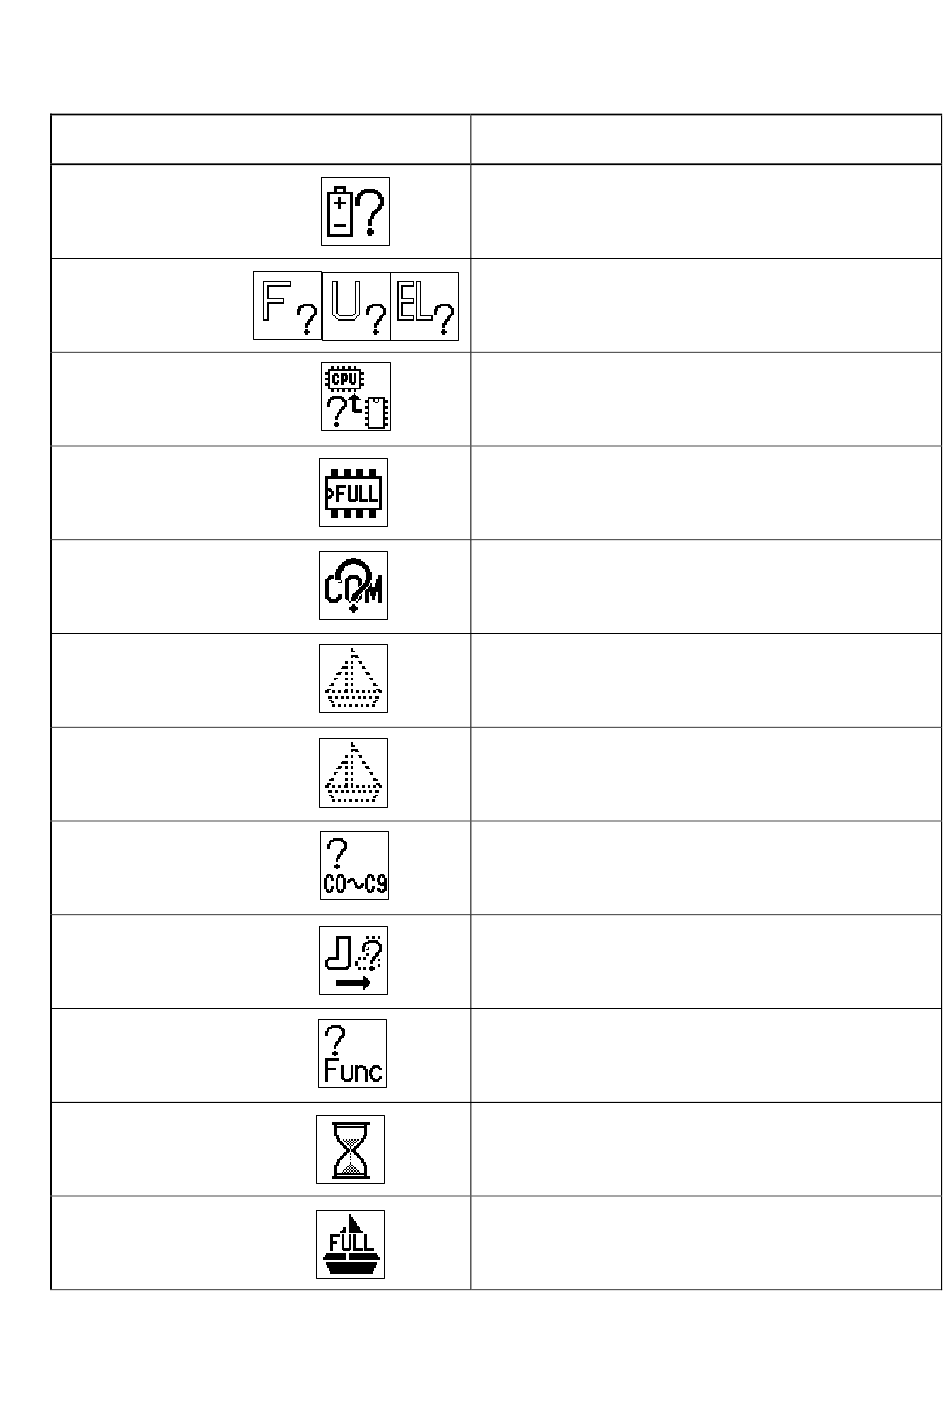
Task: Click empty description cell beside the hourglass icon
Action: (706, 1149)
